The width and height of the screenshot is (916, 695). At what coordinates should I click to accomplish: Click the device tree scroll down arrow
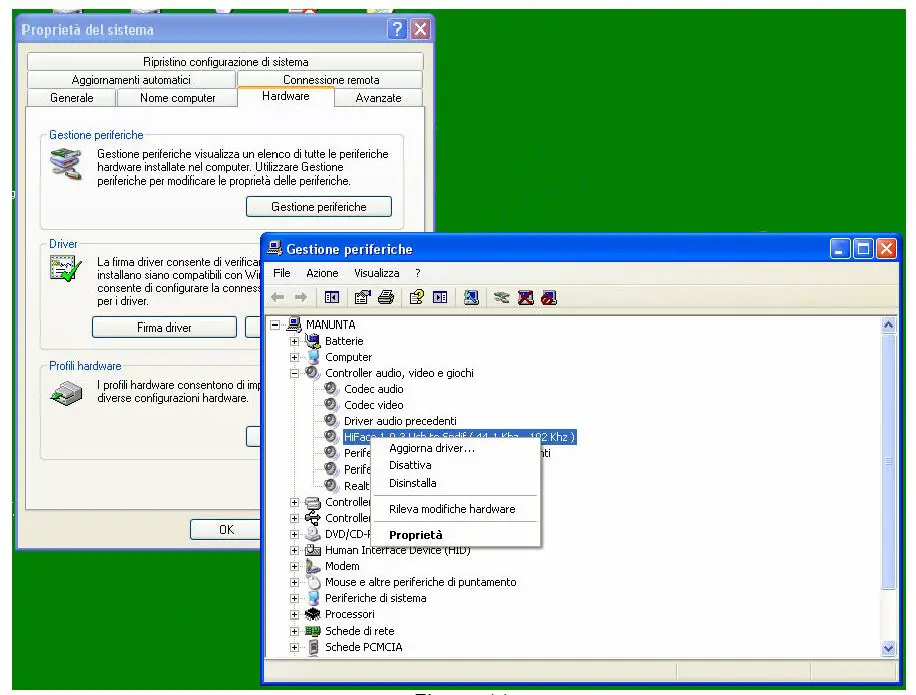(889, 648)
